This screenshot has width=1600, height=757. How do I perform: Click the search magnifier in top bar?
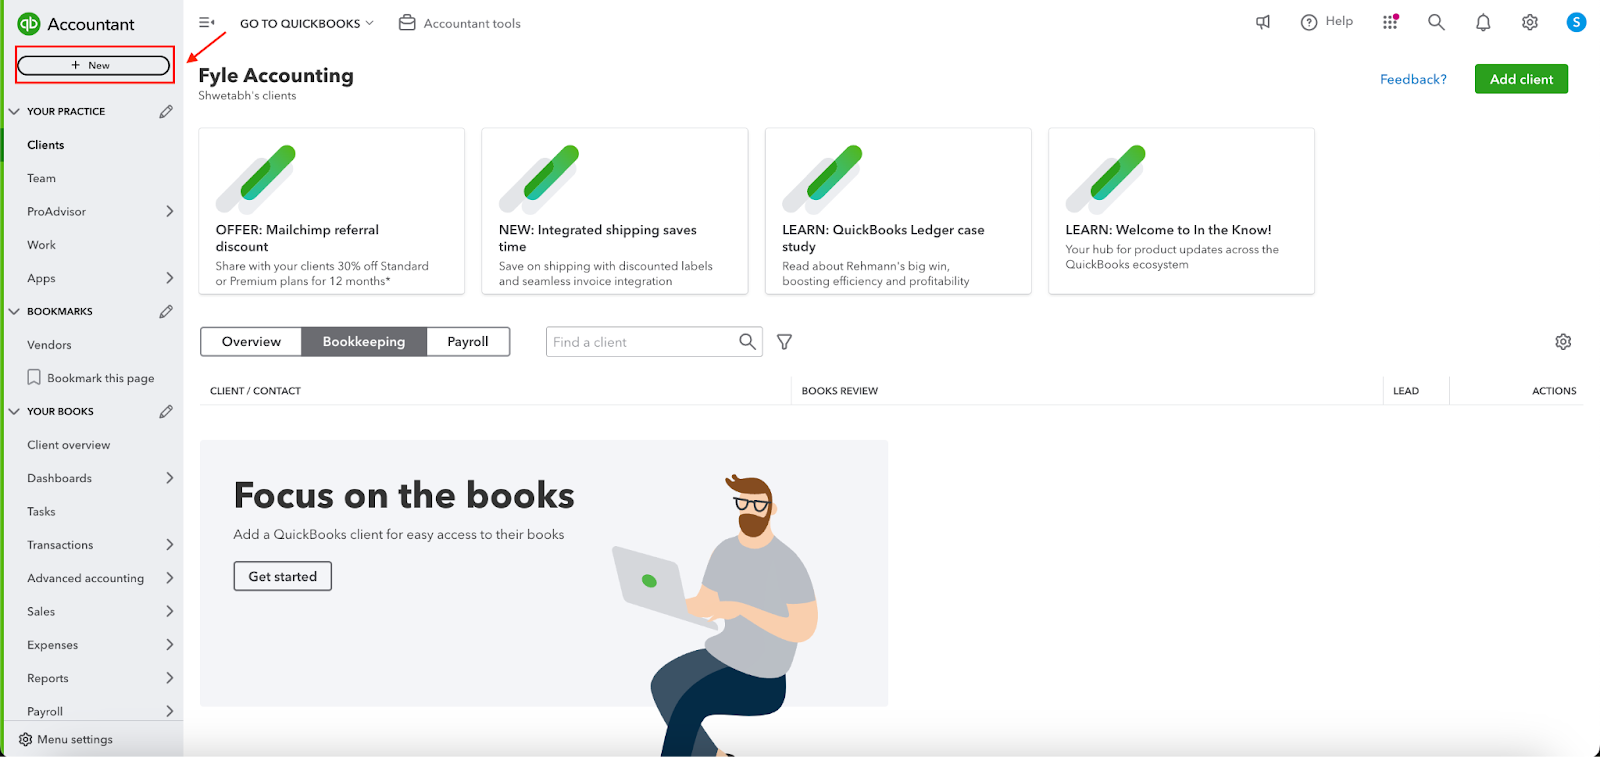pyautogui.click(x=1436, y=22)
